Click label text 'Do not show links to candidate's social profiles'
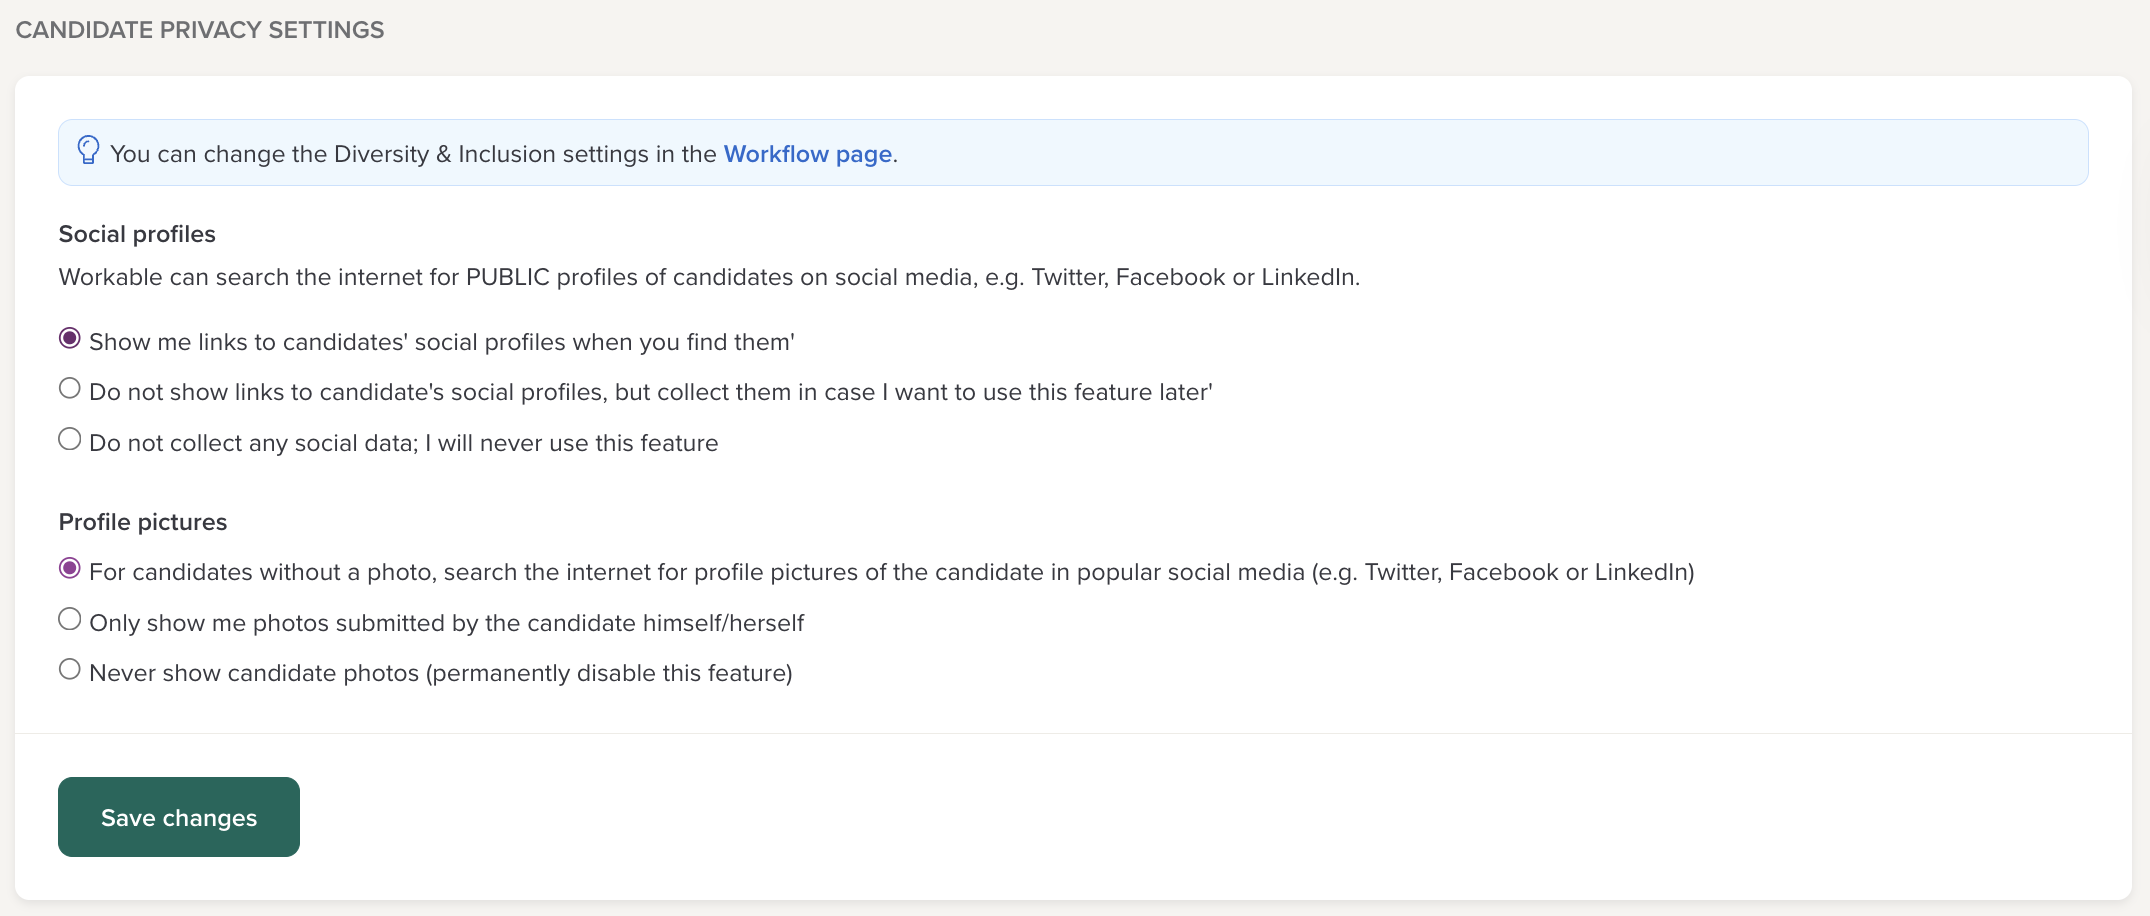This screenshot has height=916, width=2150. coord(650,392)
